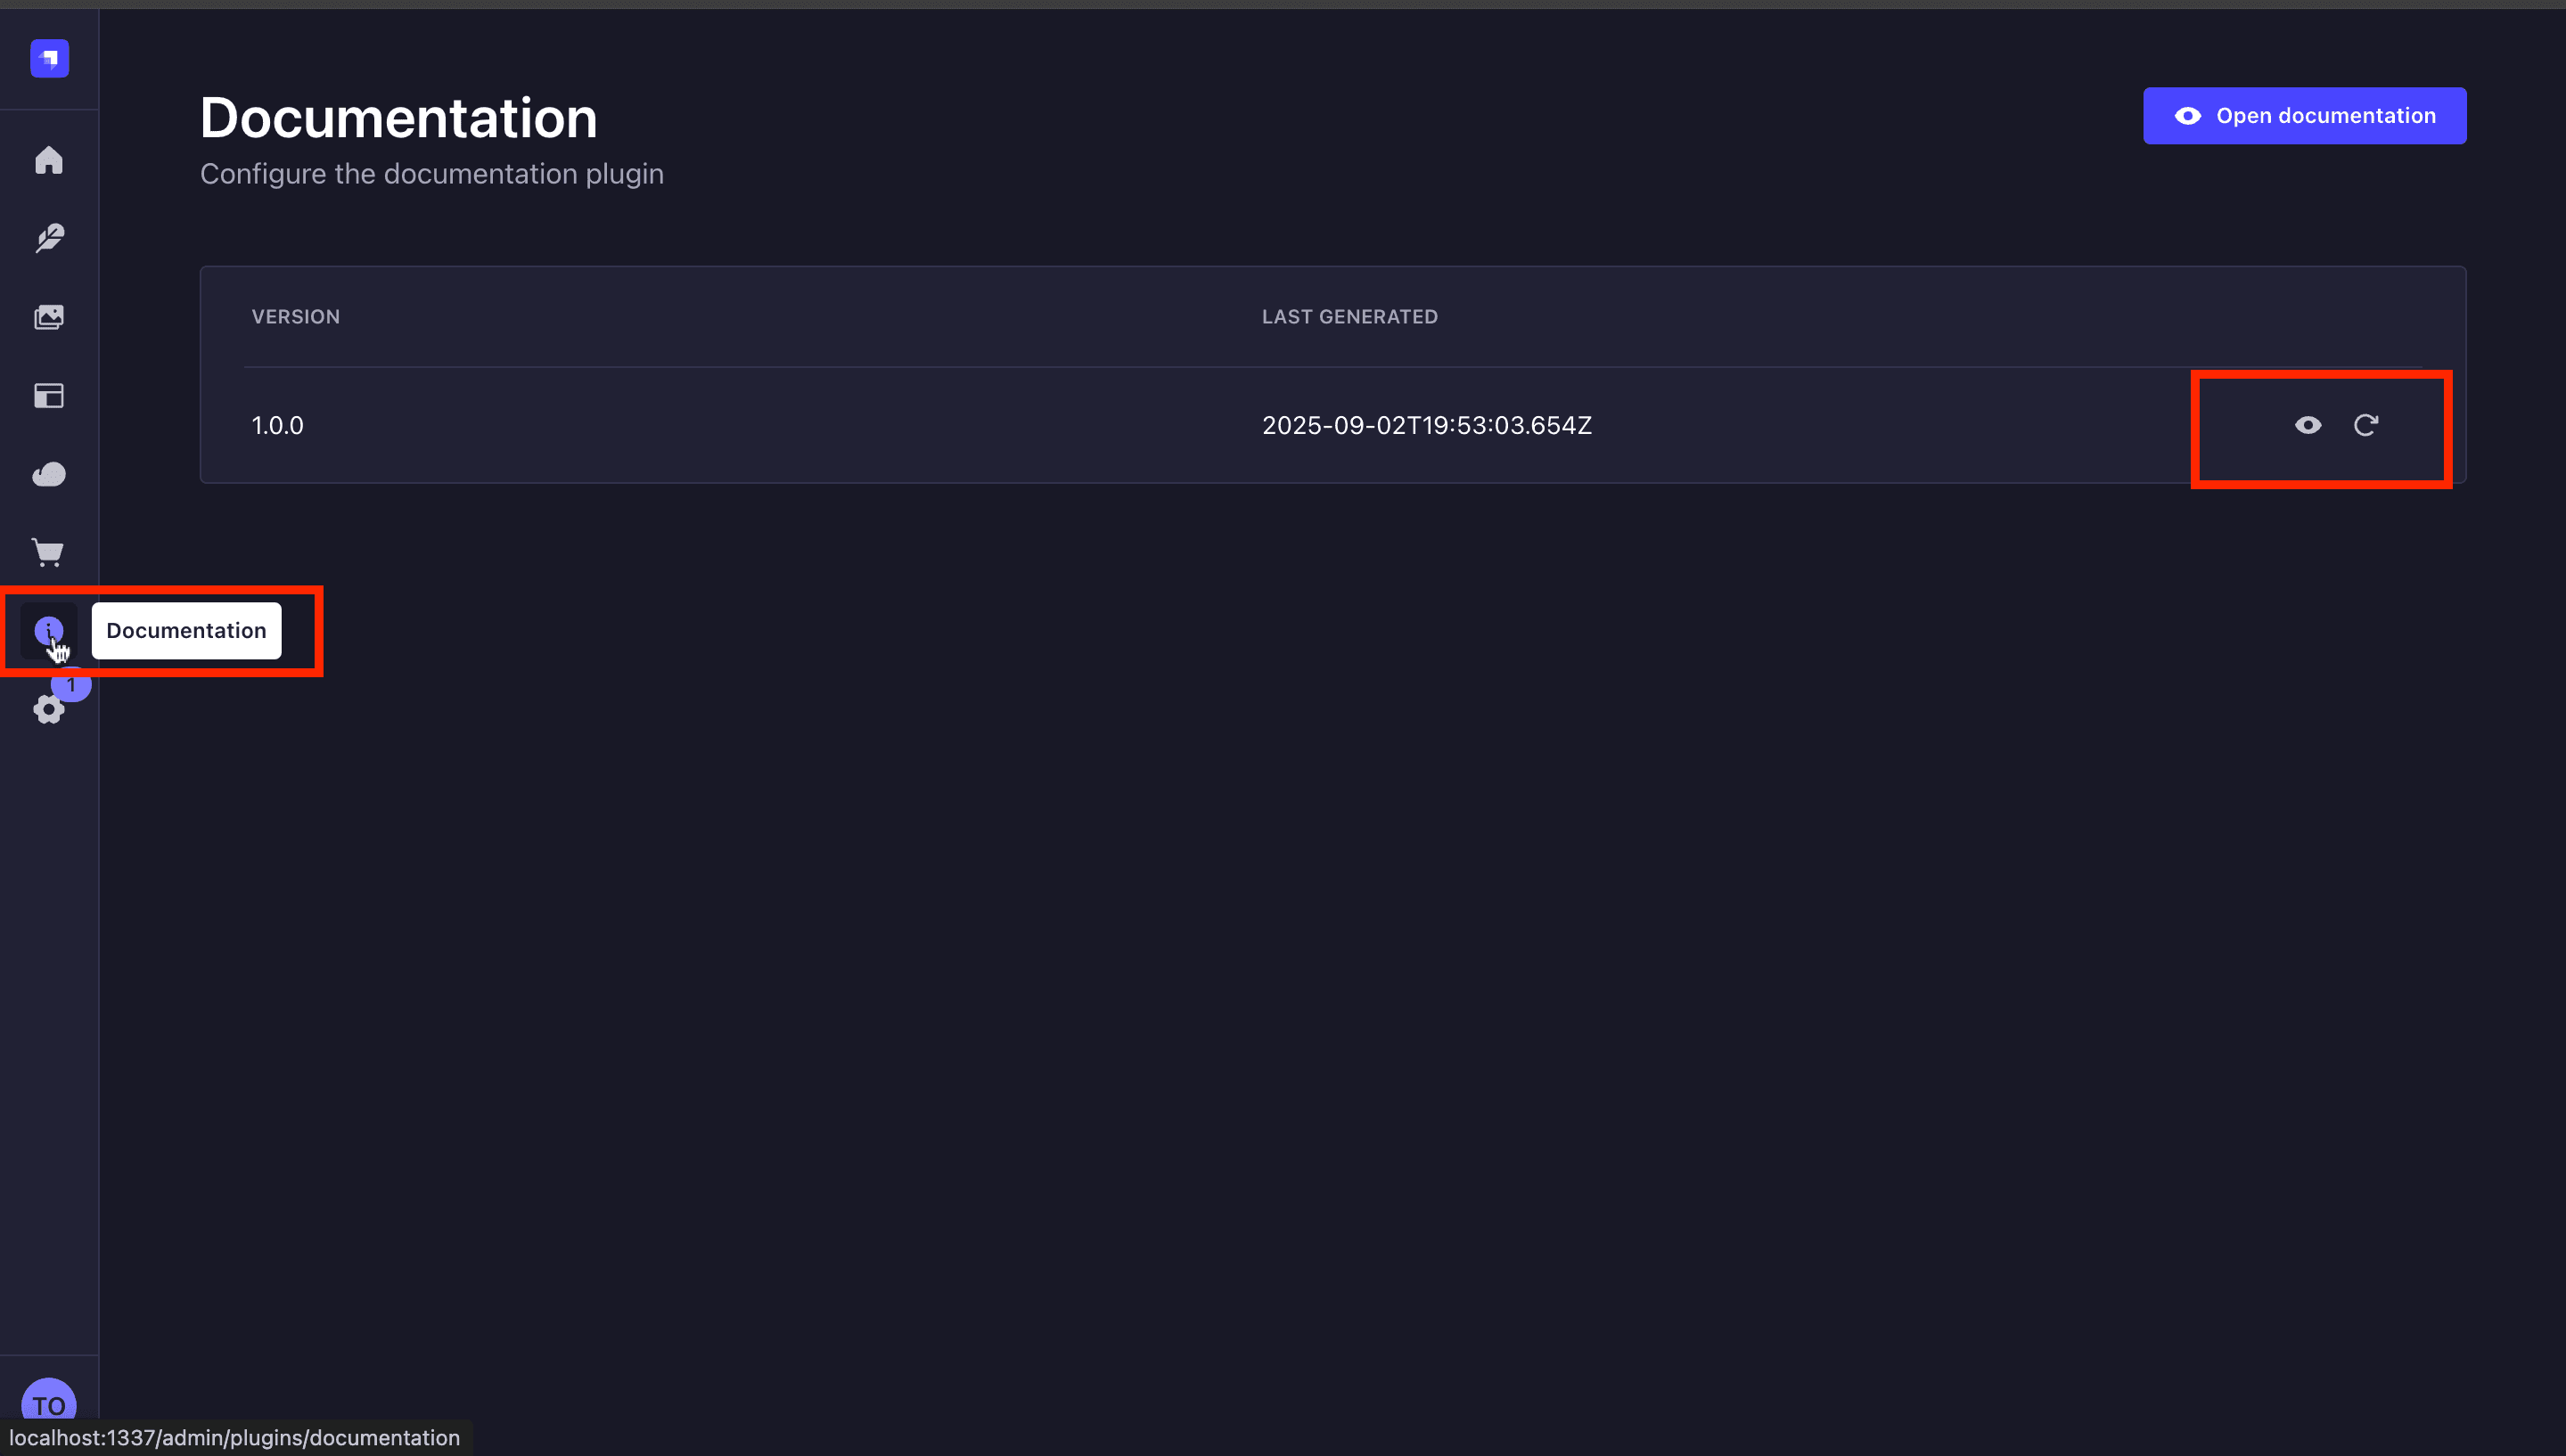Viewport: 2566px width, 1456px height.
Task: Open Marketplace via the cart icon
Action: (49, 552)
